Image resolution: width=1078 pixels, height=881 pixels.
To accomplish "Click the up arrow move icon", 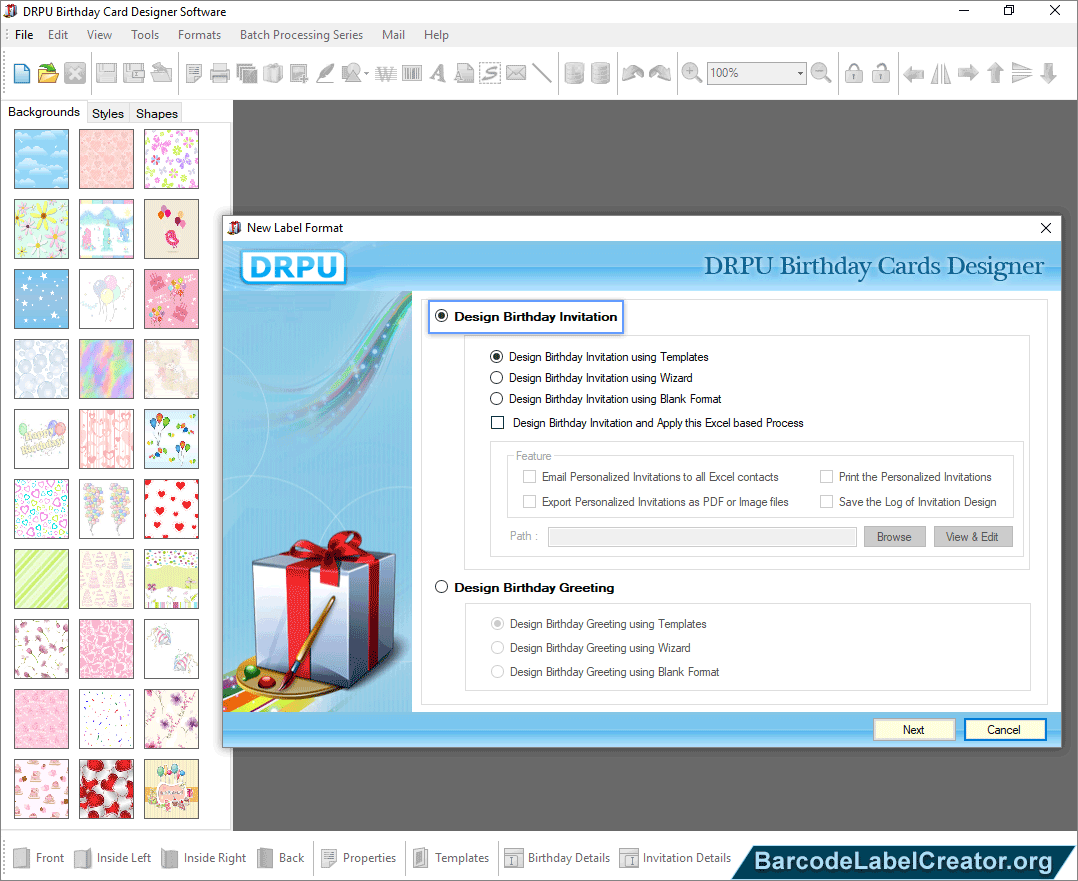I will (x=995, y=73).
